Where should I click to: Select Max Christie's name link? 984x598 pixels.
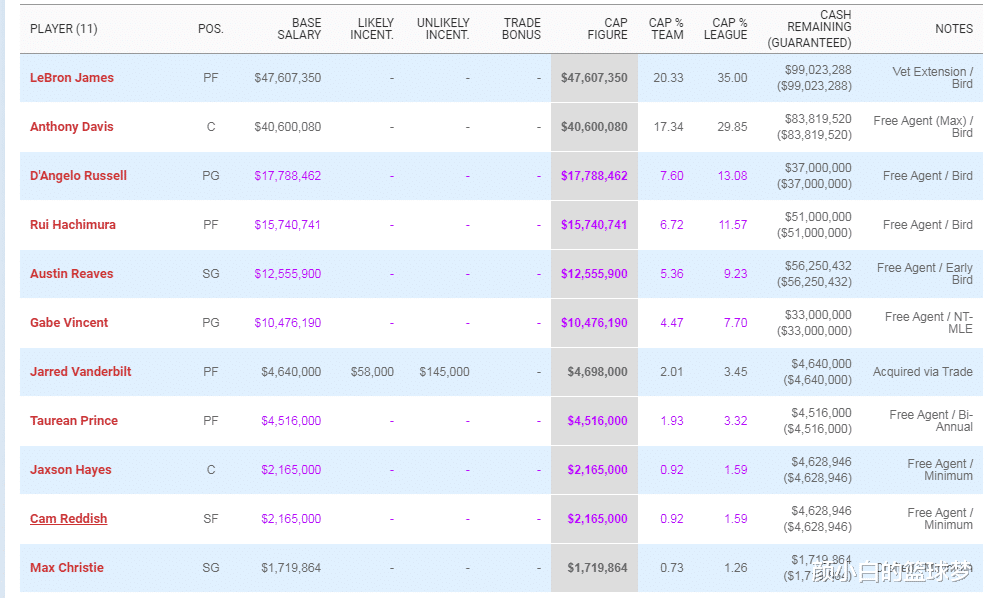(67, 567)
